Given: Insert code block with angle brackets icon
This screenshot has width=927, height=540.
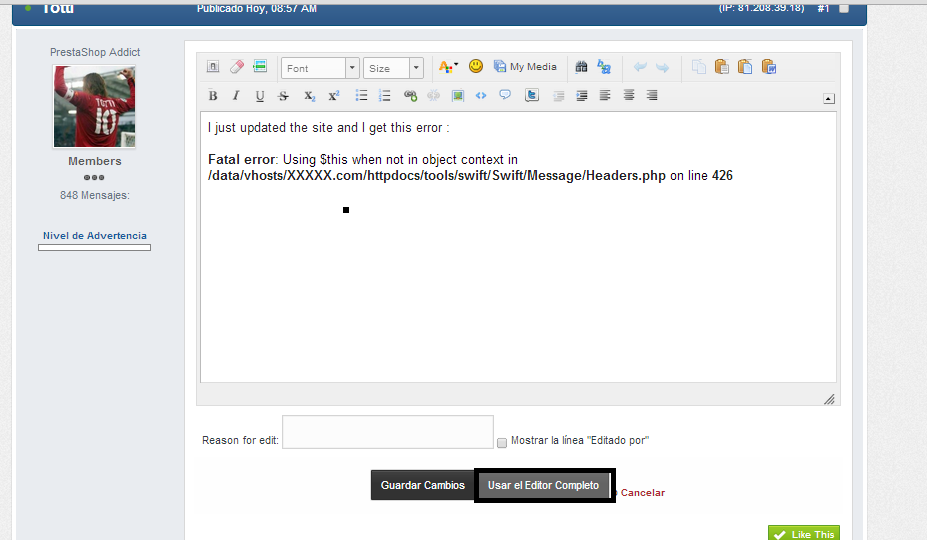Looking at the screenshot, I should [x=481, y=96].
